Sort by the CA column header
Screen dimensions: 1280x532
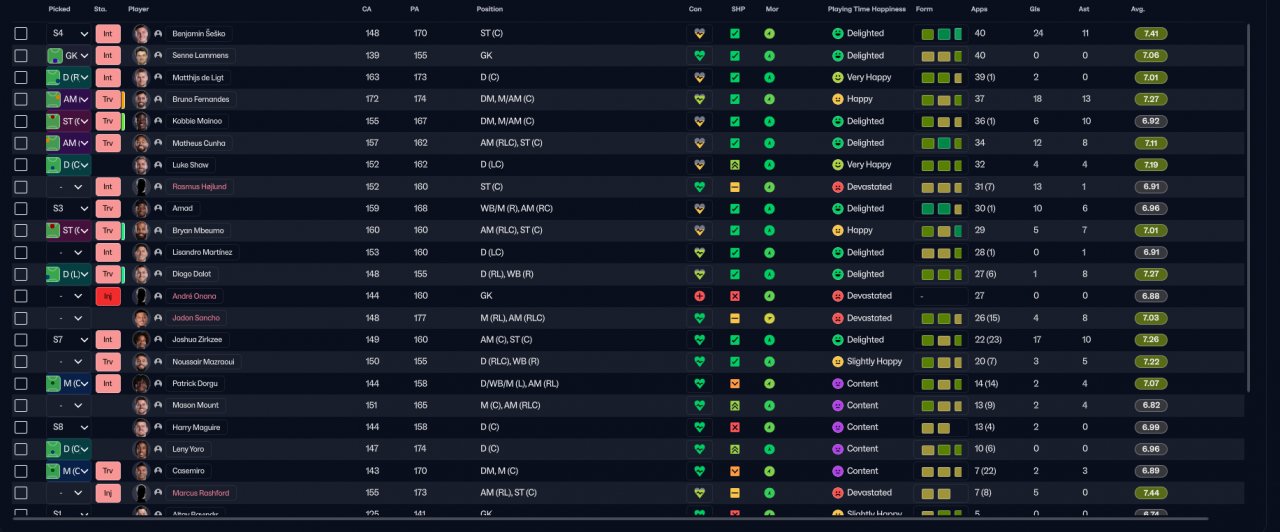pos(367,9)
